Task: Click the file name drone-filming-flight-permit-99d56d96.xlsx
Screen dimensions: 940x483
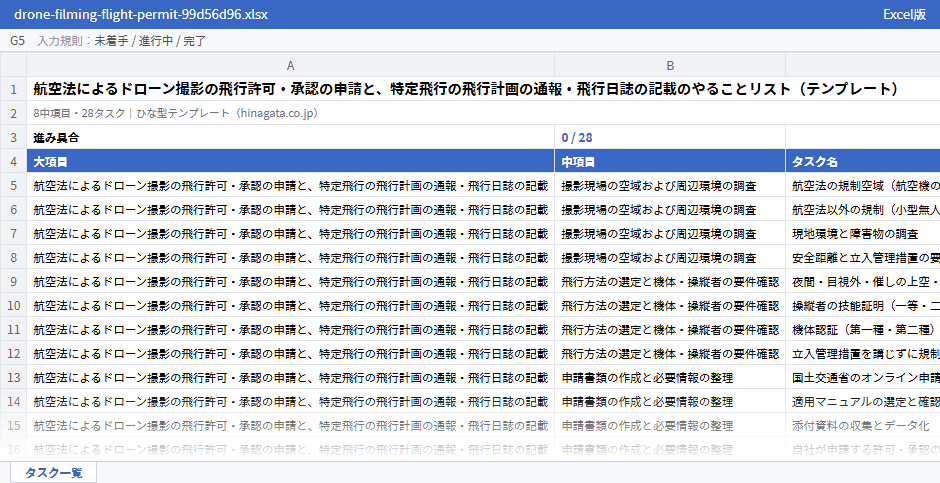Action: click(141, 14)
